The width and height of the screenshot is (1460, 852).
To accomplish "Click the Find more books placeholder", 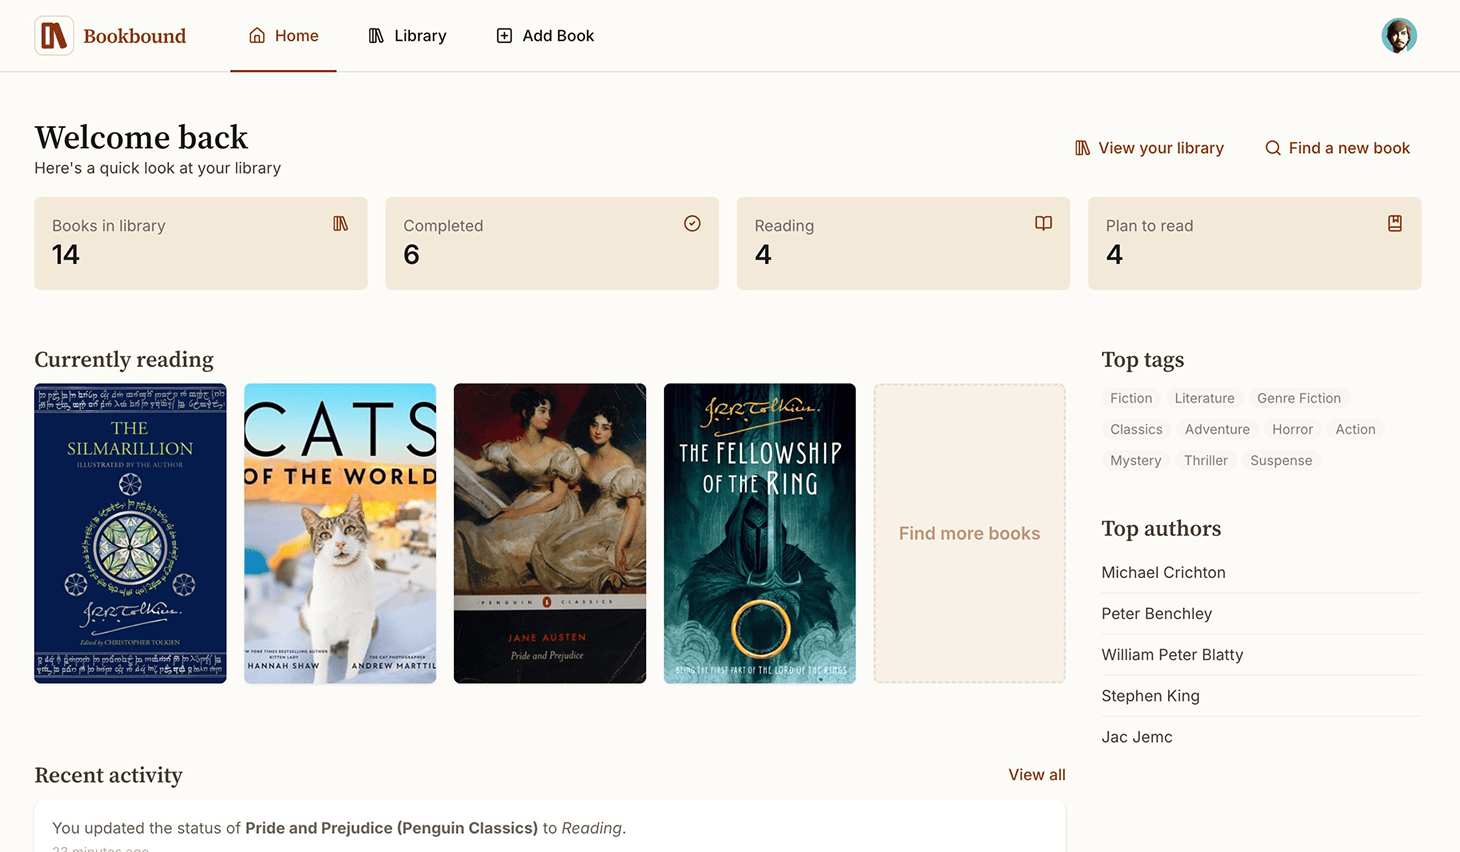I will point(969,533).
